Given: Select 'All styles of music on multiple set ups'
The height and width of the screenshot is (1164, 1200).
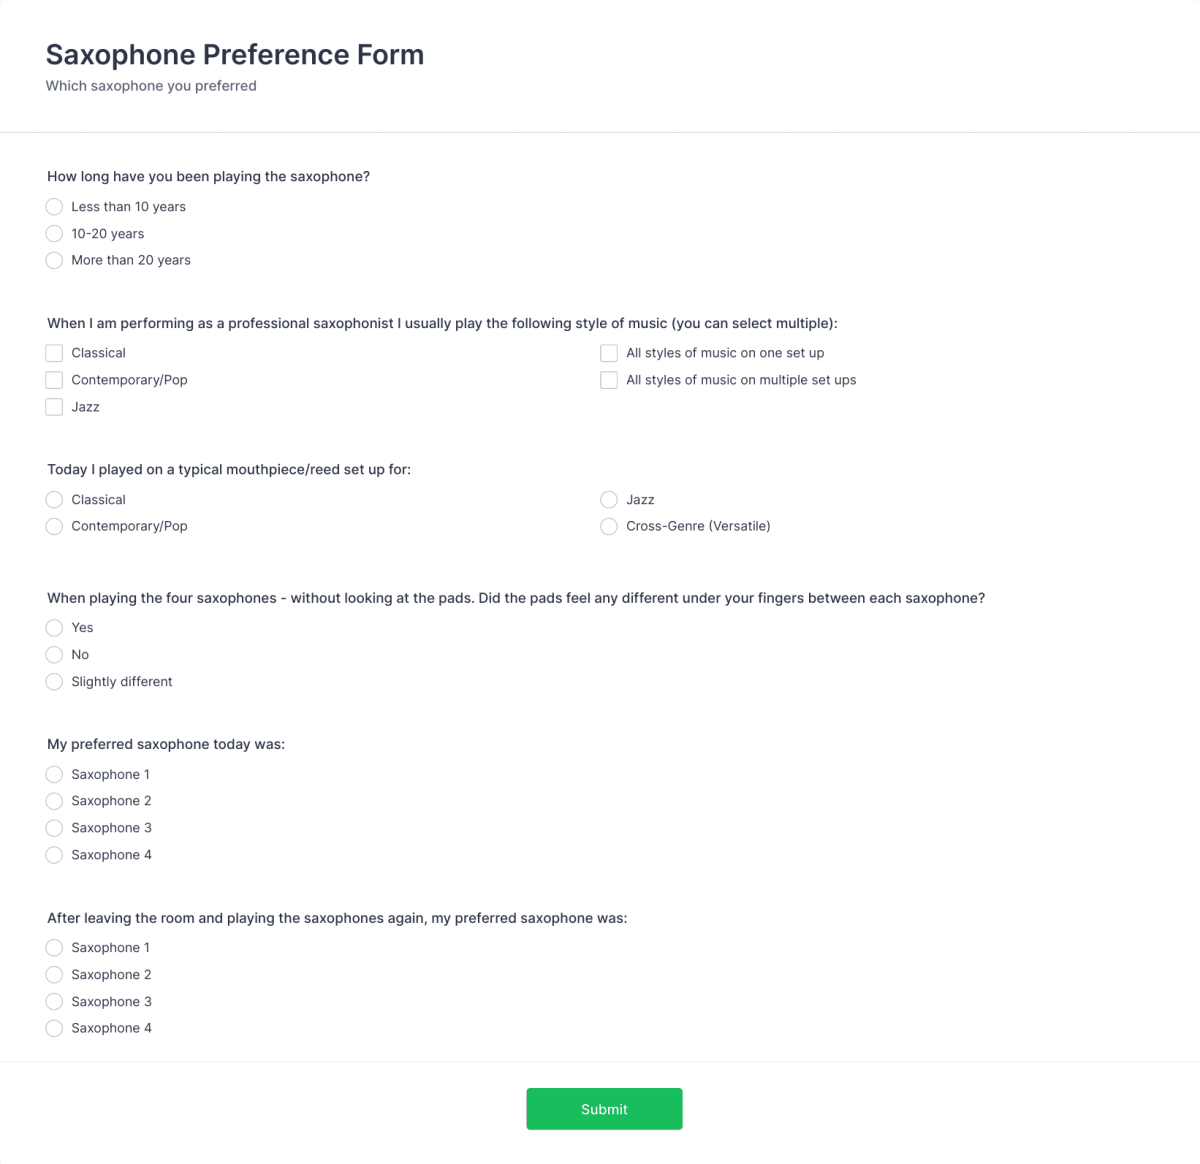Looking at the screenshot, I should click(x=609, y=380).
